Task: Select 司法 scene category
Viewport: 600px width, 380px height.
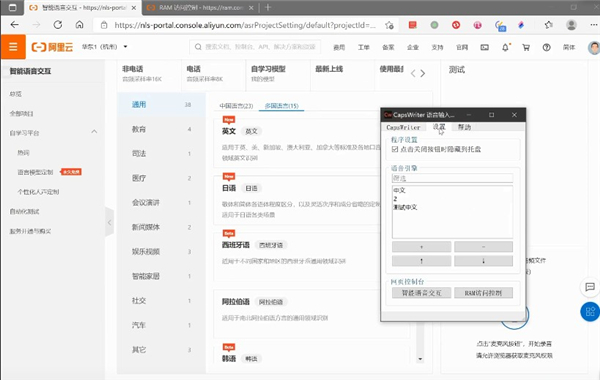Action: (161, 154)
